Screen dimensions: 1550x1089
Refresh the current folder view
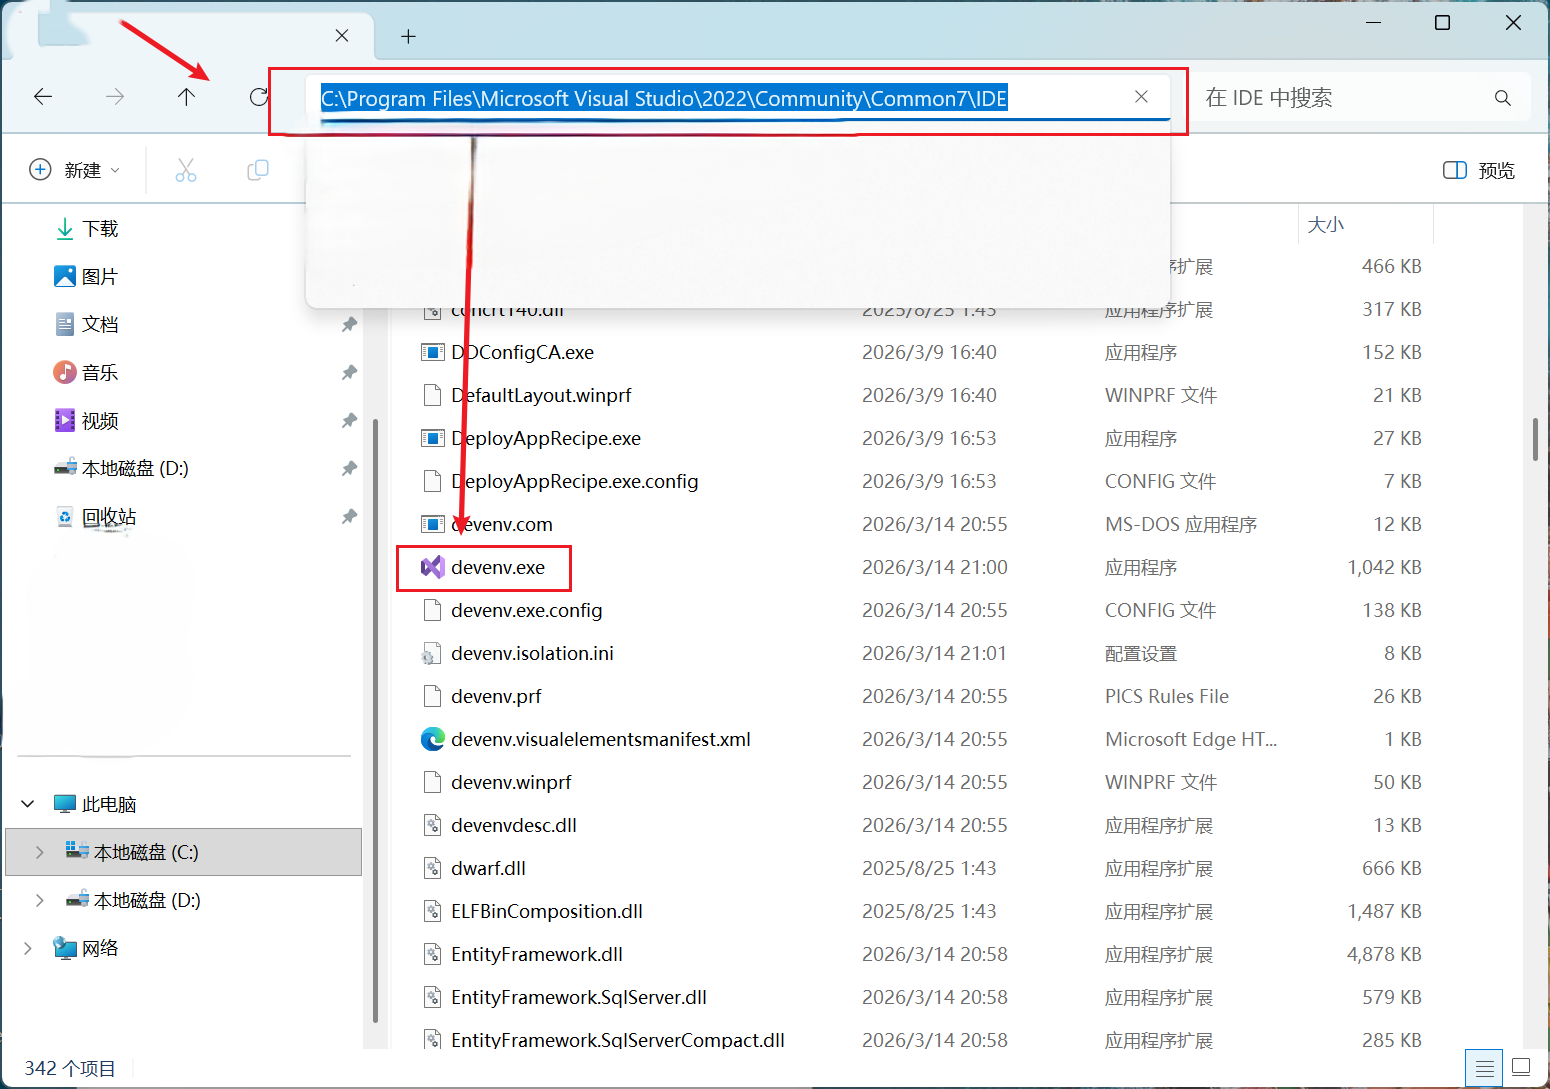pos(259,97)
